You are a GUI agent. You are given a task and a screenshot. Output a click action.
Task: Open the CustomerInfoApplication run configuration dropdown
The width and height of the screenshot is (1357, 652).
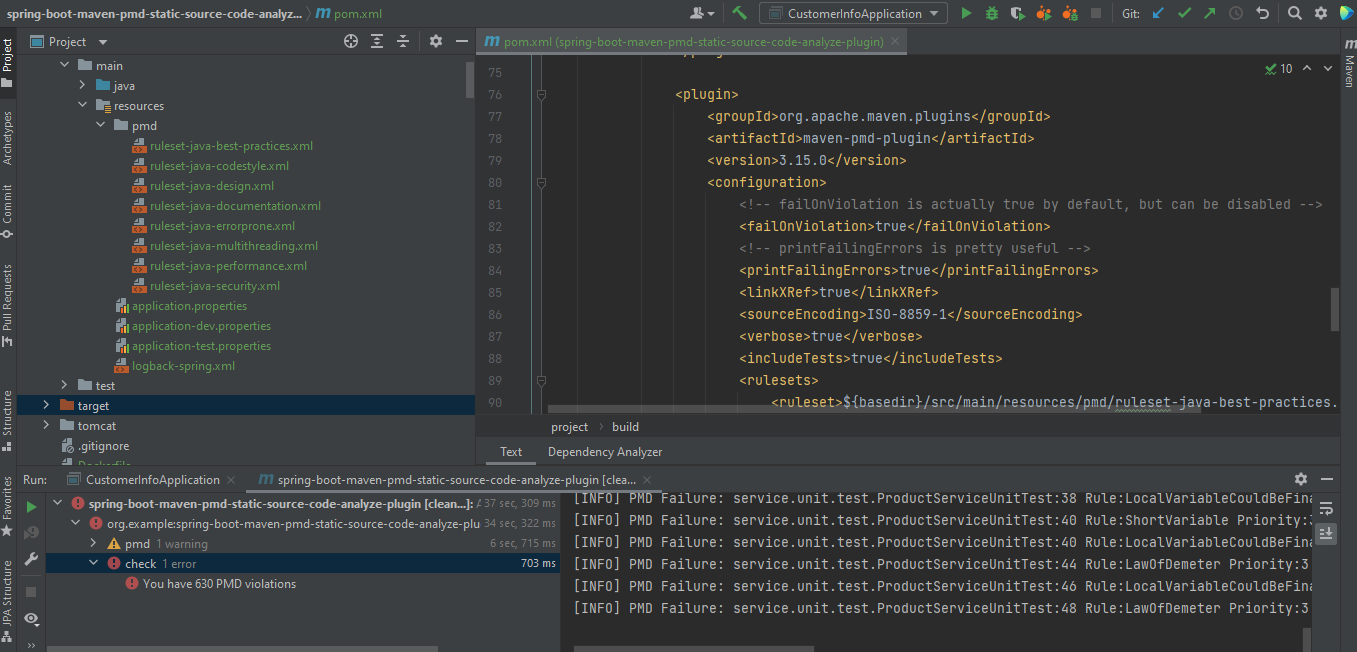point(853,13)
